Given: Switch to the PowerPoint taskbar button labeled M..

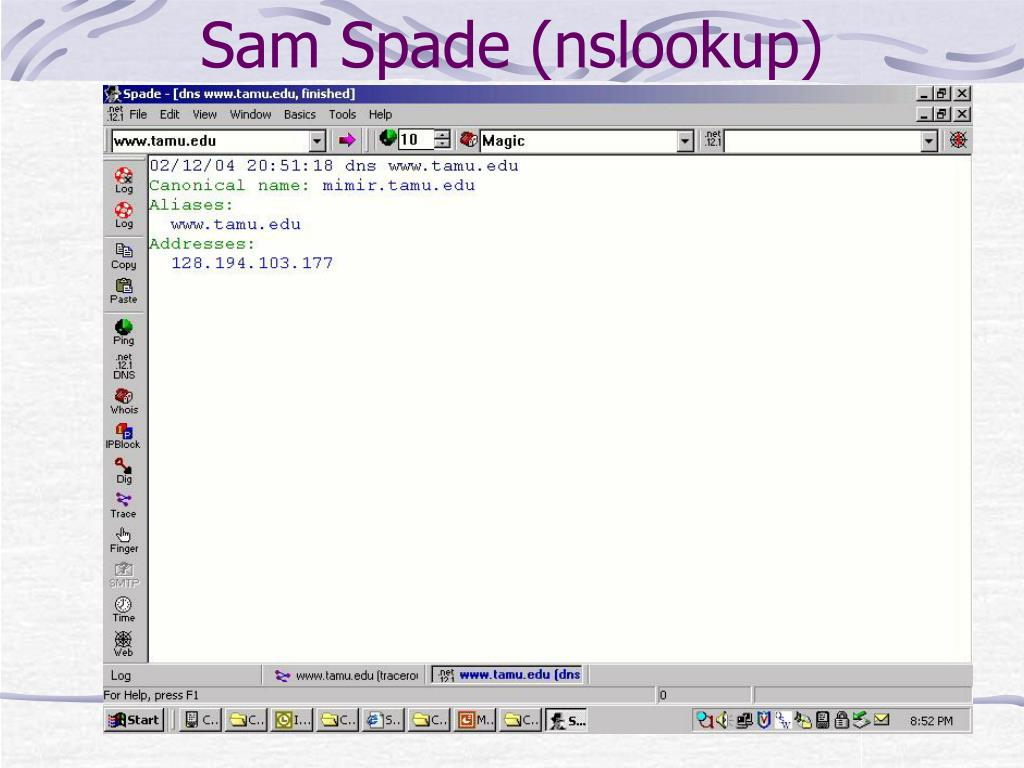Looking at the screenshot, I should point(475,720).
